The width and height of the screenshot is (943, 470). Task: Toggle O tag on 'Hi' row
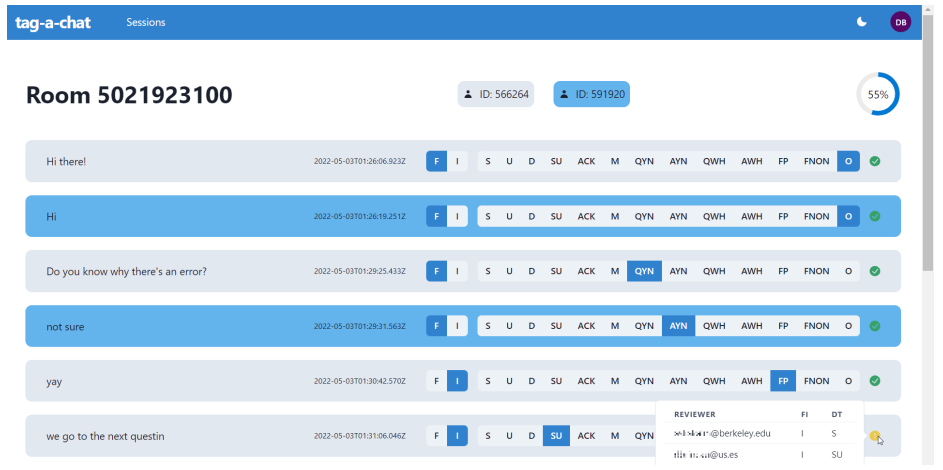coord(848,216)
